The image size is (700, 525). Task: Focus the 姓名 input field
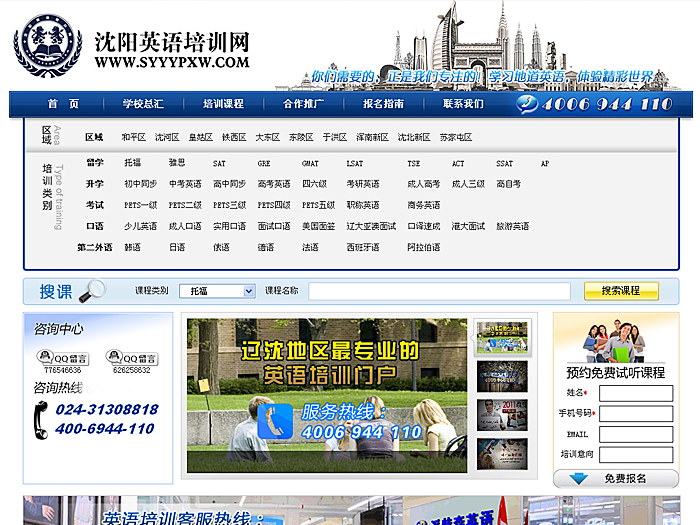tap(635, 393)
